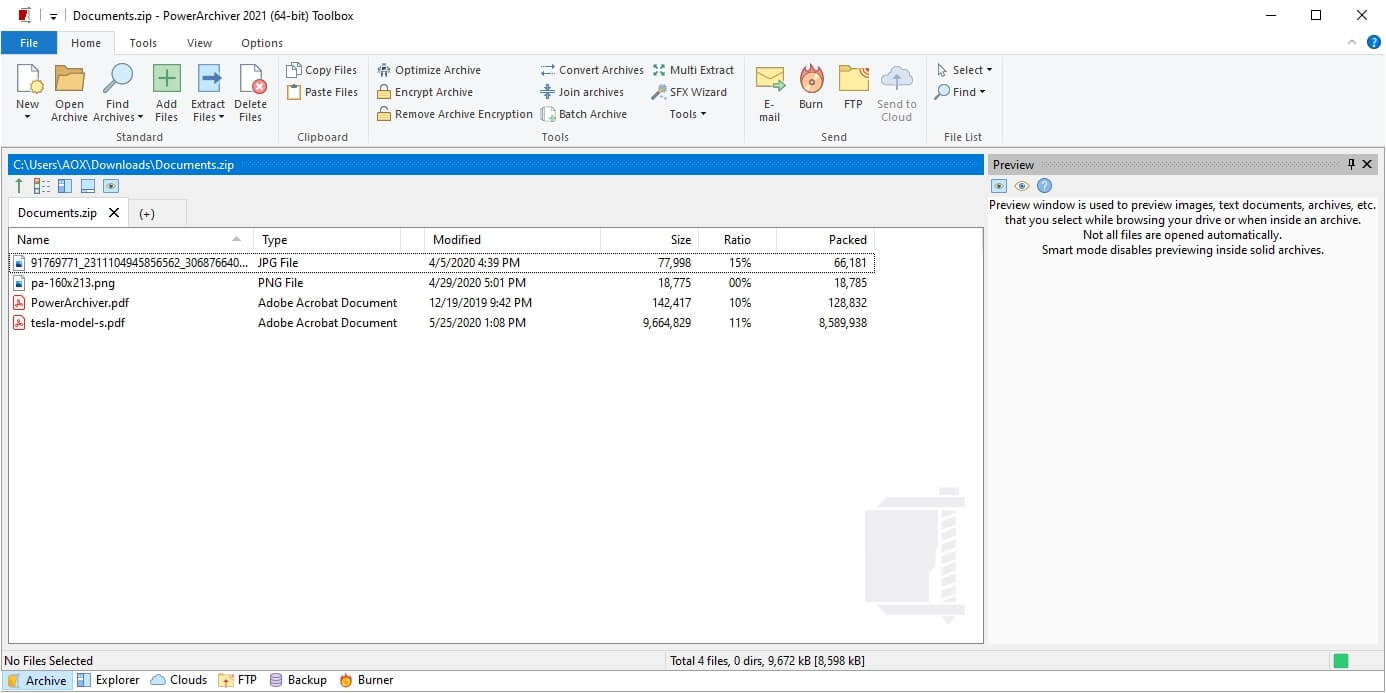Expand the Extract Files dropdown

[x=208, y=117]
